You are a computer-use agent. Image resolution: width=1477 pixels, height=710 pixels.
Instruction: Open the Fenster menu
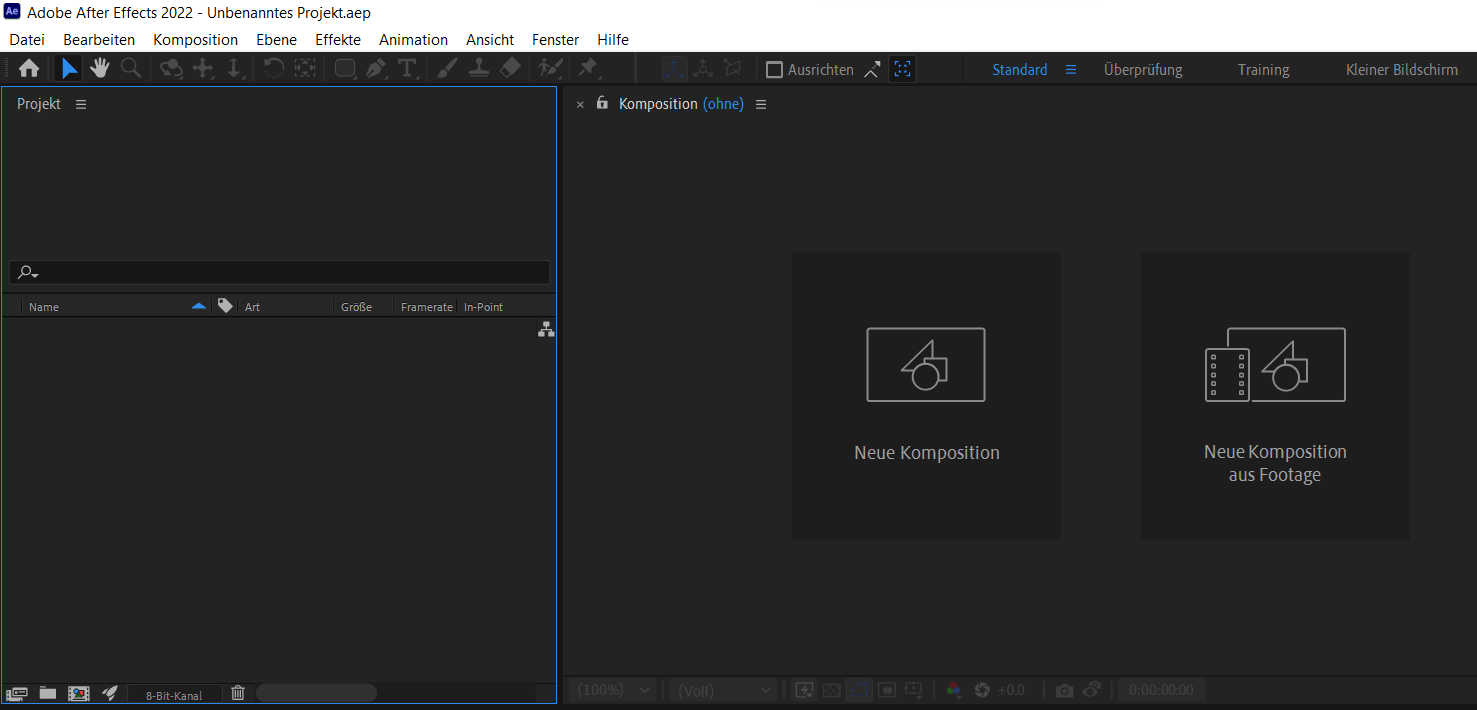555,40
